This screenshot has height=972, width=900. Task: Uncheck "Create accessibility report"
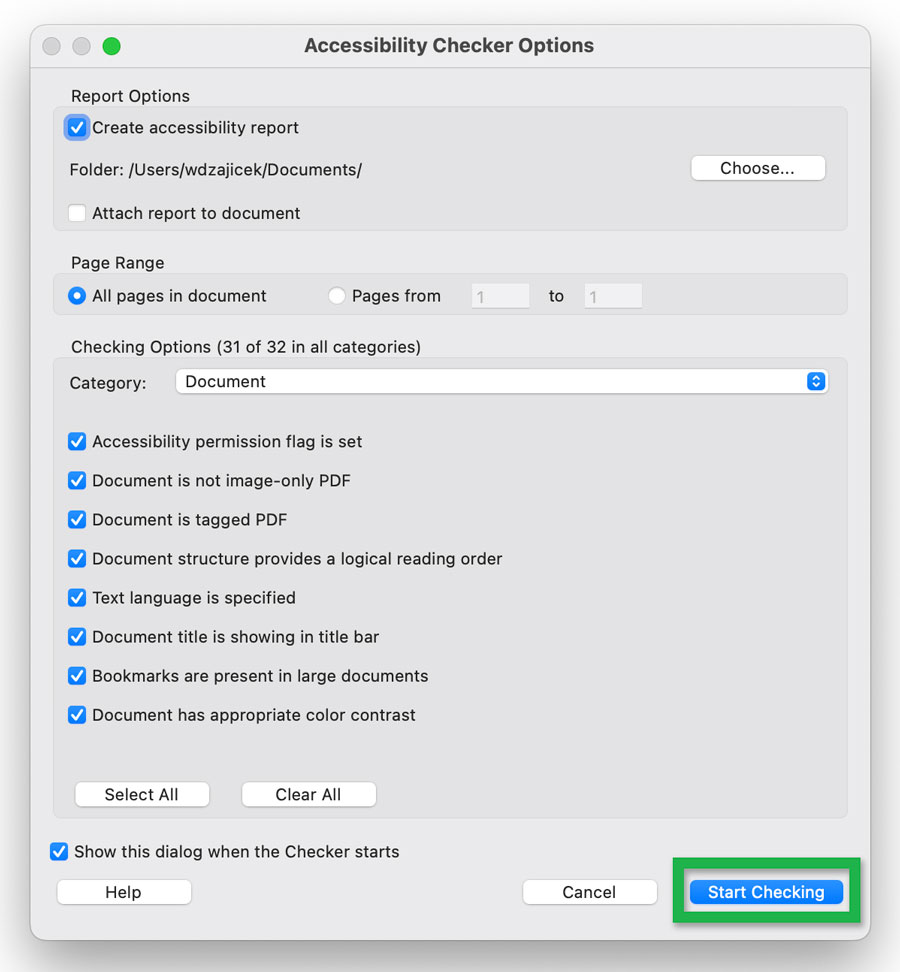point(77,127)
